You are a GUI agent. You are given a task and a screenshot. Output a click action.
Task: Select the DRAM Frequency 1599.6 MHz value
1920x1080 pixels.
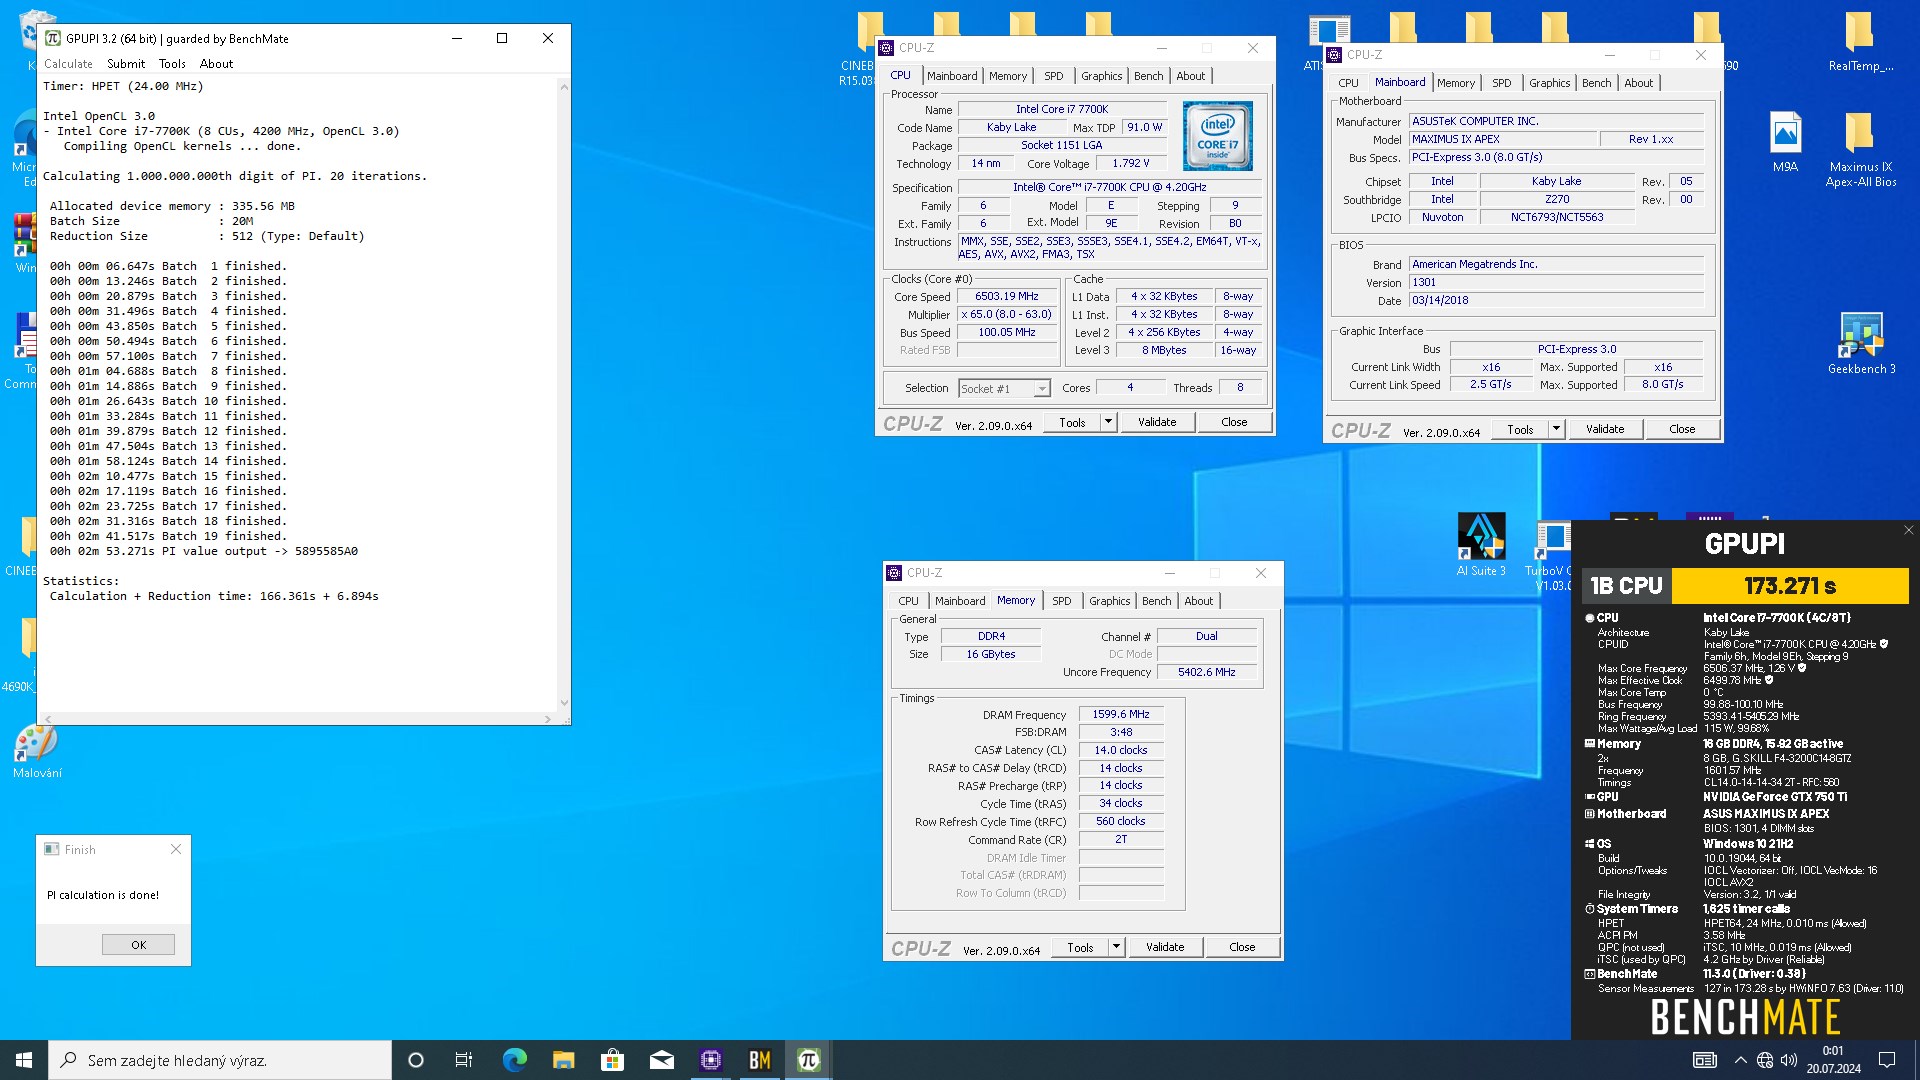(1121, 715)
